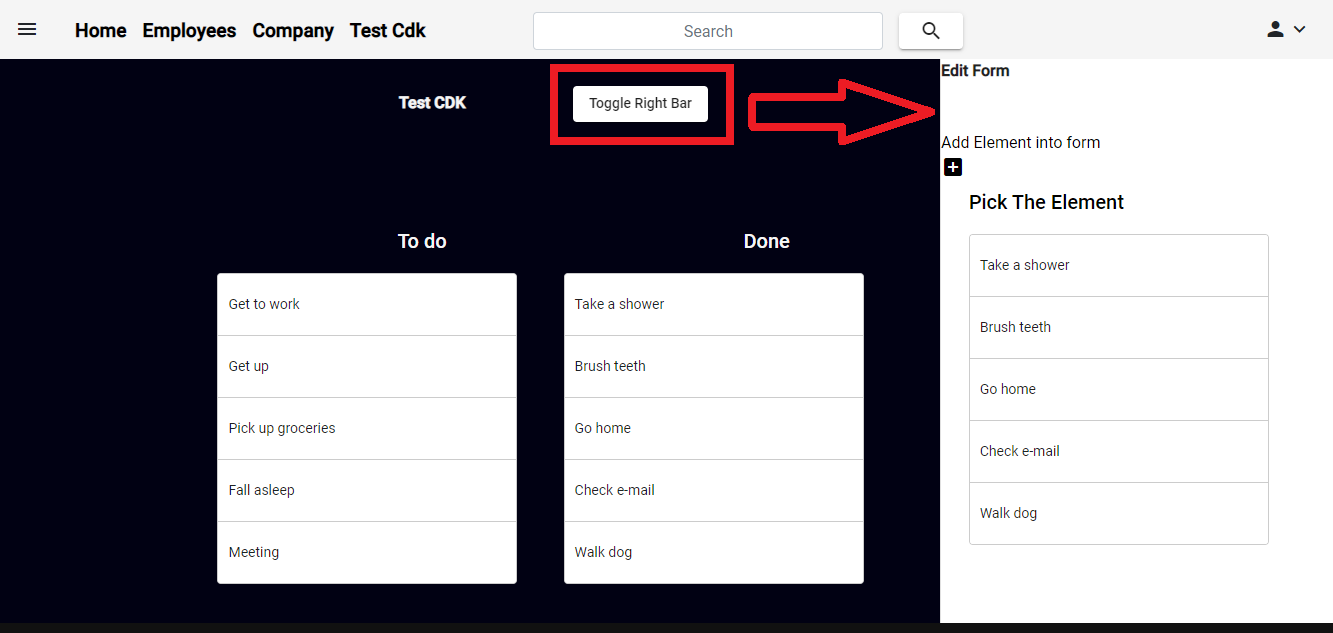
Task: Pick 'Check e-mail' in right panel
Action: coord(1119,451)
